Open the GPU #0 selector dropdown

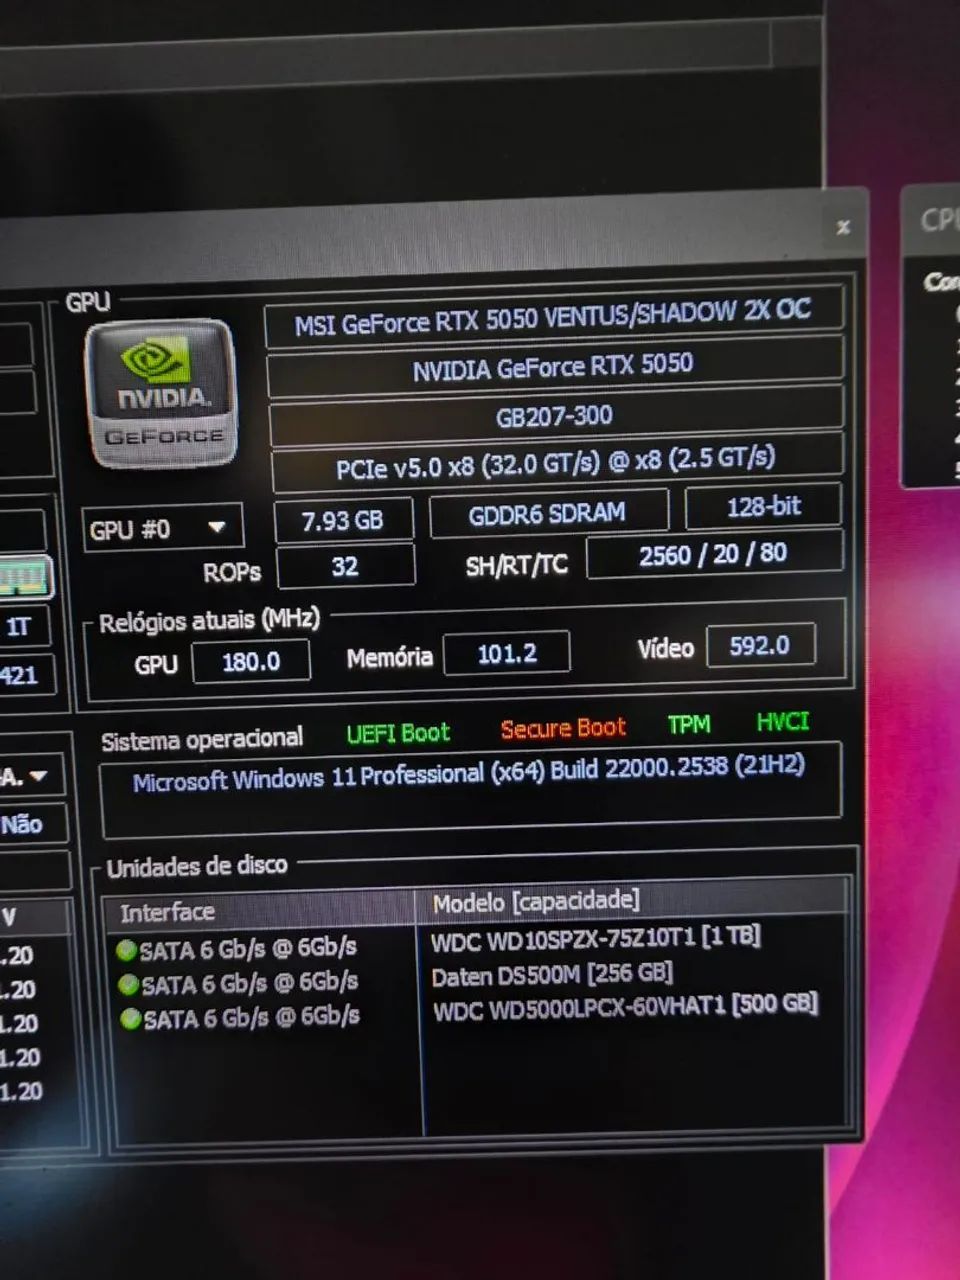coord(163,528)
